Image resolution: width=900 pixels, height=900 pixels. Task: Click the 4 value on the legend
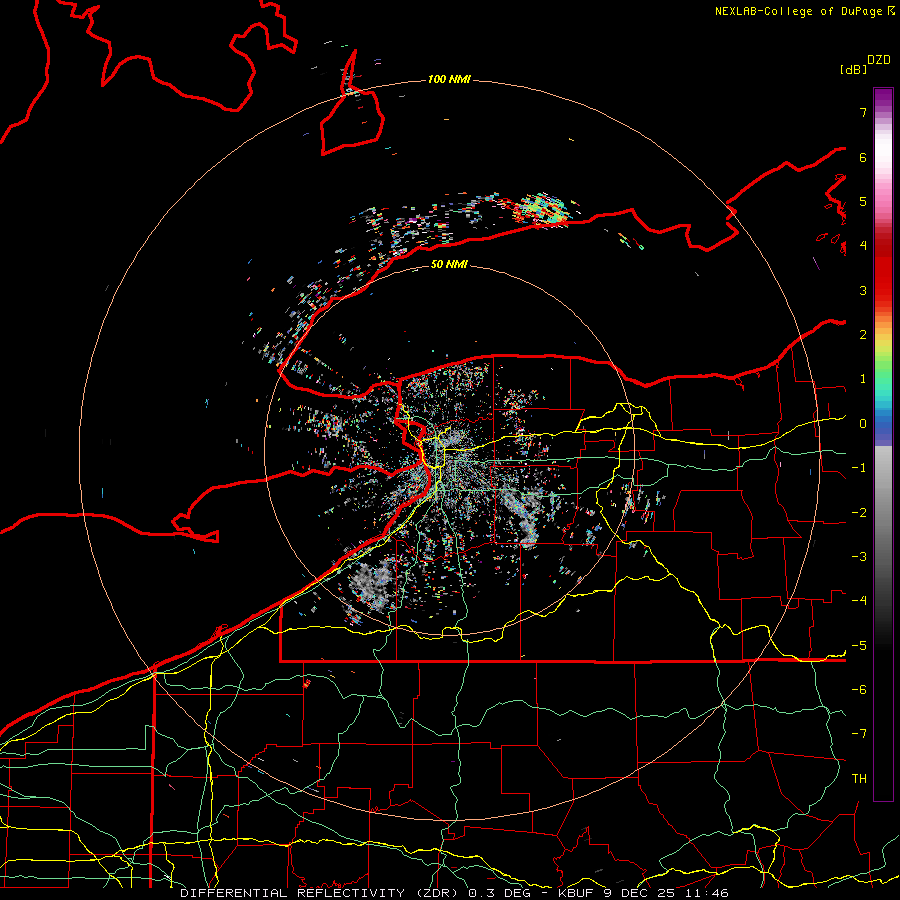coord(863,246)
